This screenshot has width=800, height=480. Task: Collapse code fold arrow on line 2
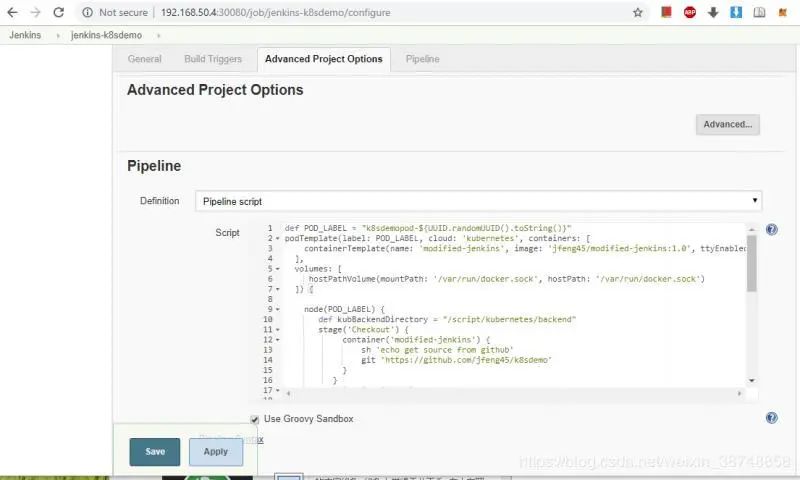tap(277, 239)
